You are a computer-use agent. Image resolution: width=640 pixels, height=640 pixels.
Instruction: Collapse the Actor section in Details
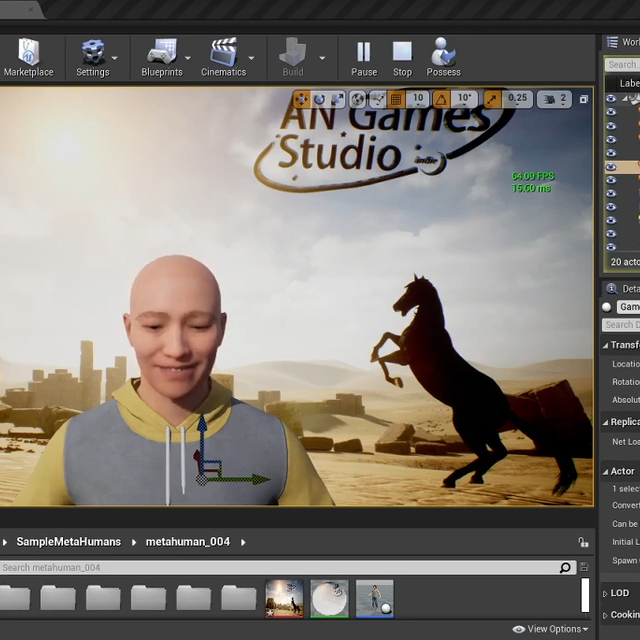[x=622, y=471]
